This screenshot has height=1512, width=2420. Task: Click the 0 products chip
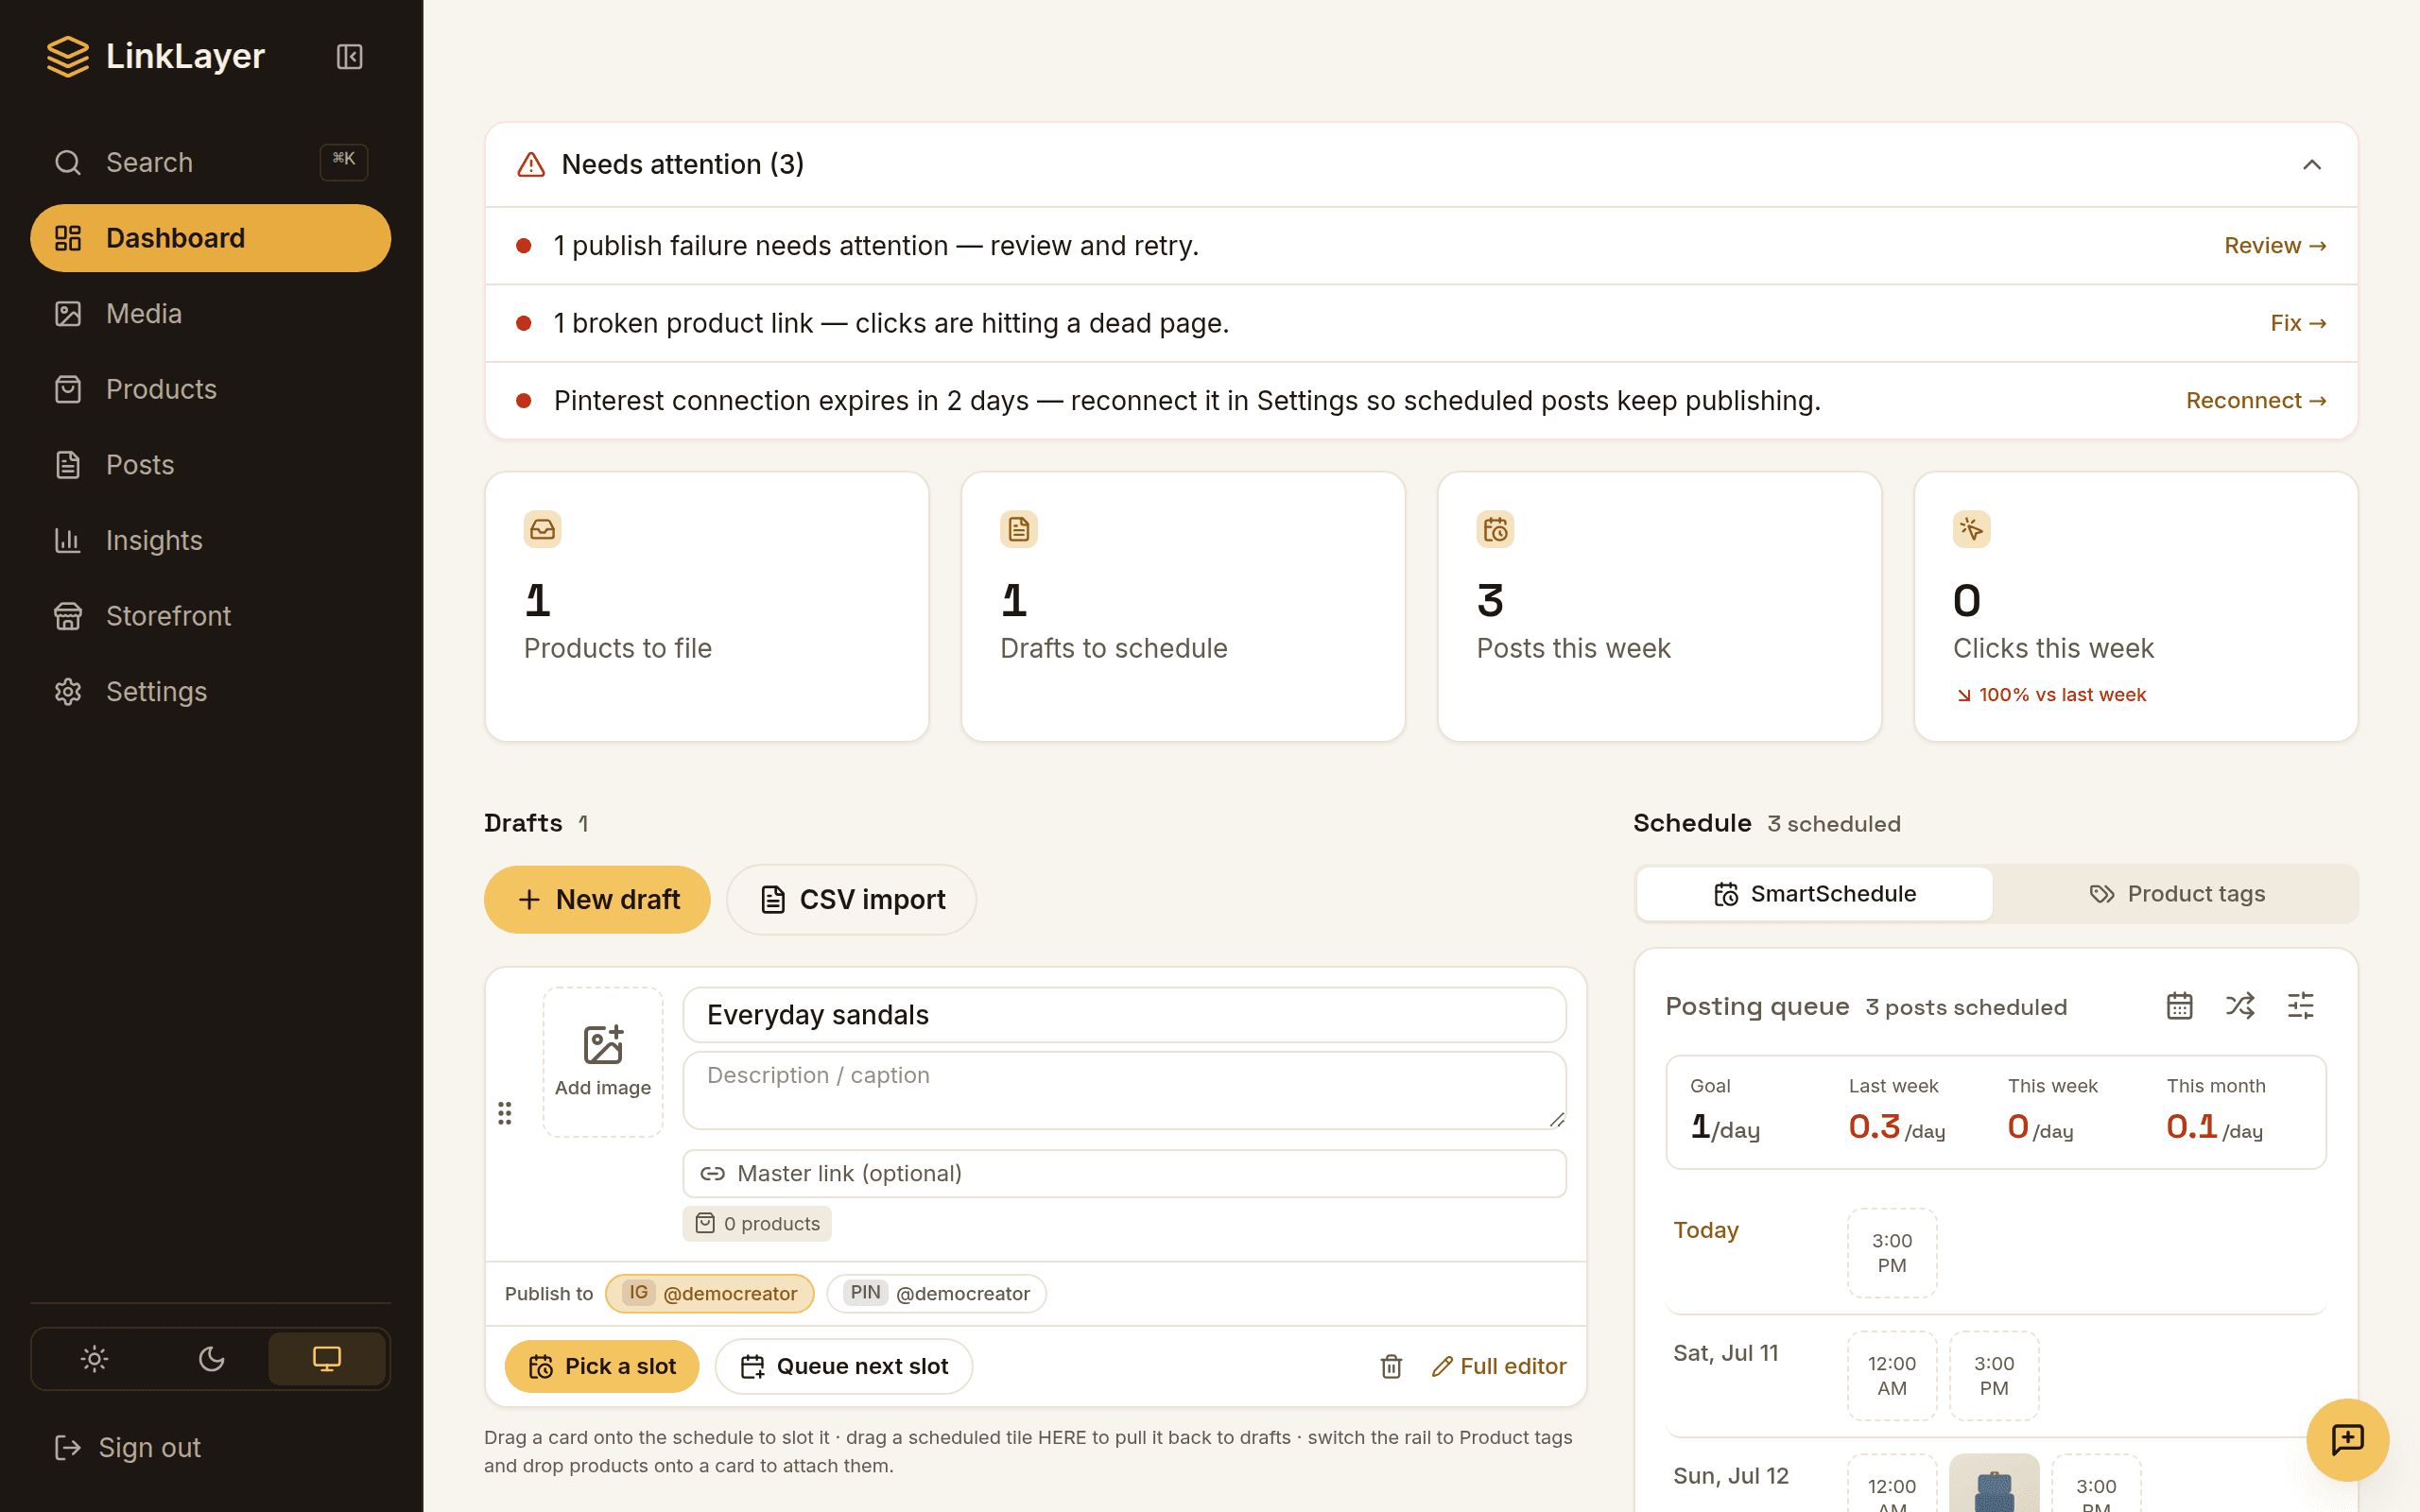[757, 1224]
